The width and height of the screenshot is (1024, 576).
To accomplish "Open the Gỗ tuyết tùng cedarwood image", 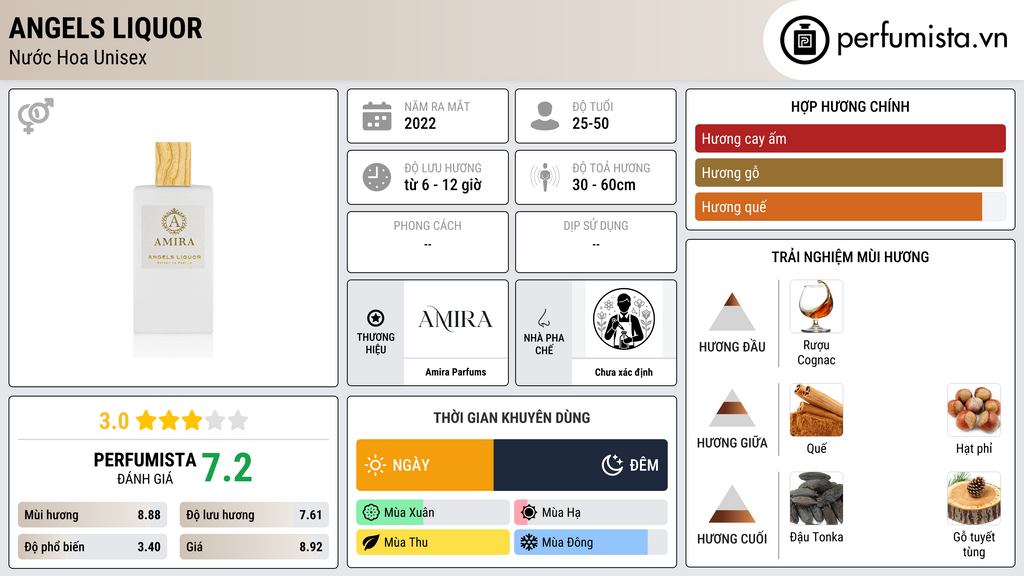I will (974, 498).
